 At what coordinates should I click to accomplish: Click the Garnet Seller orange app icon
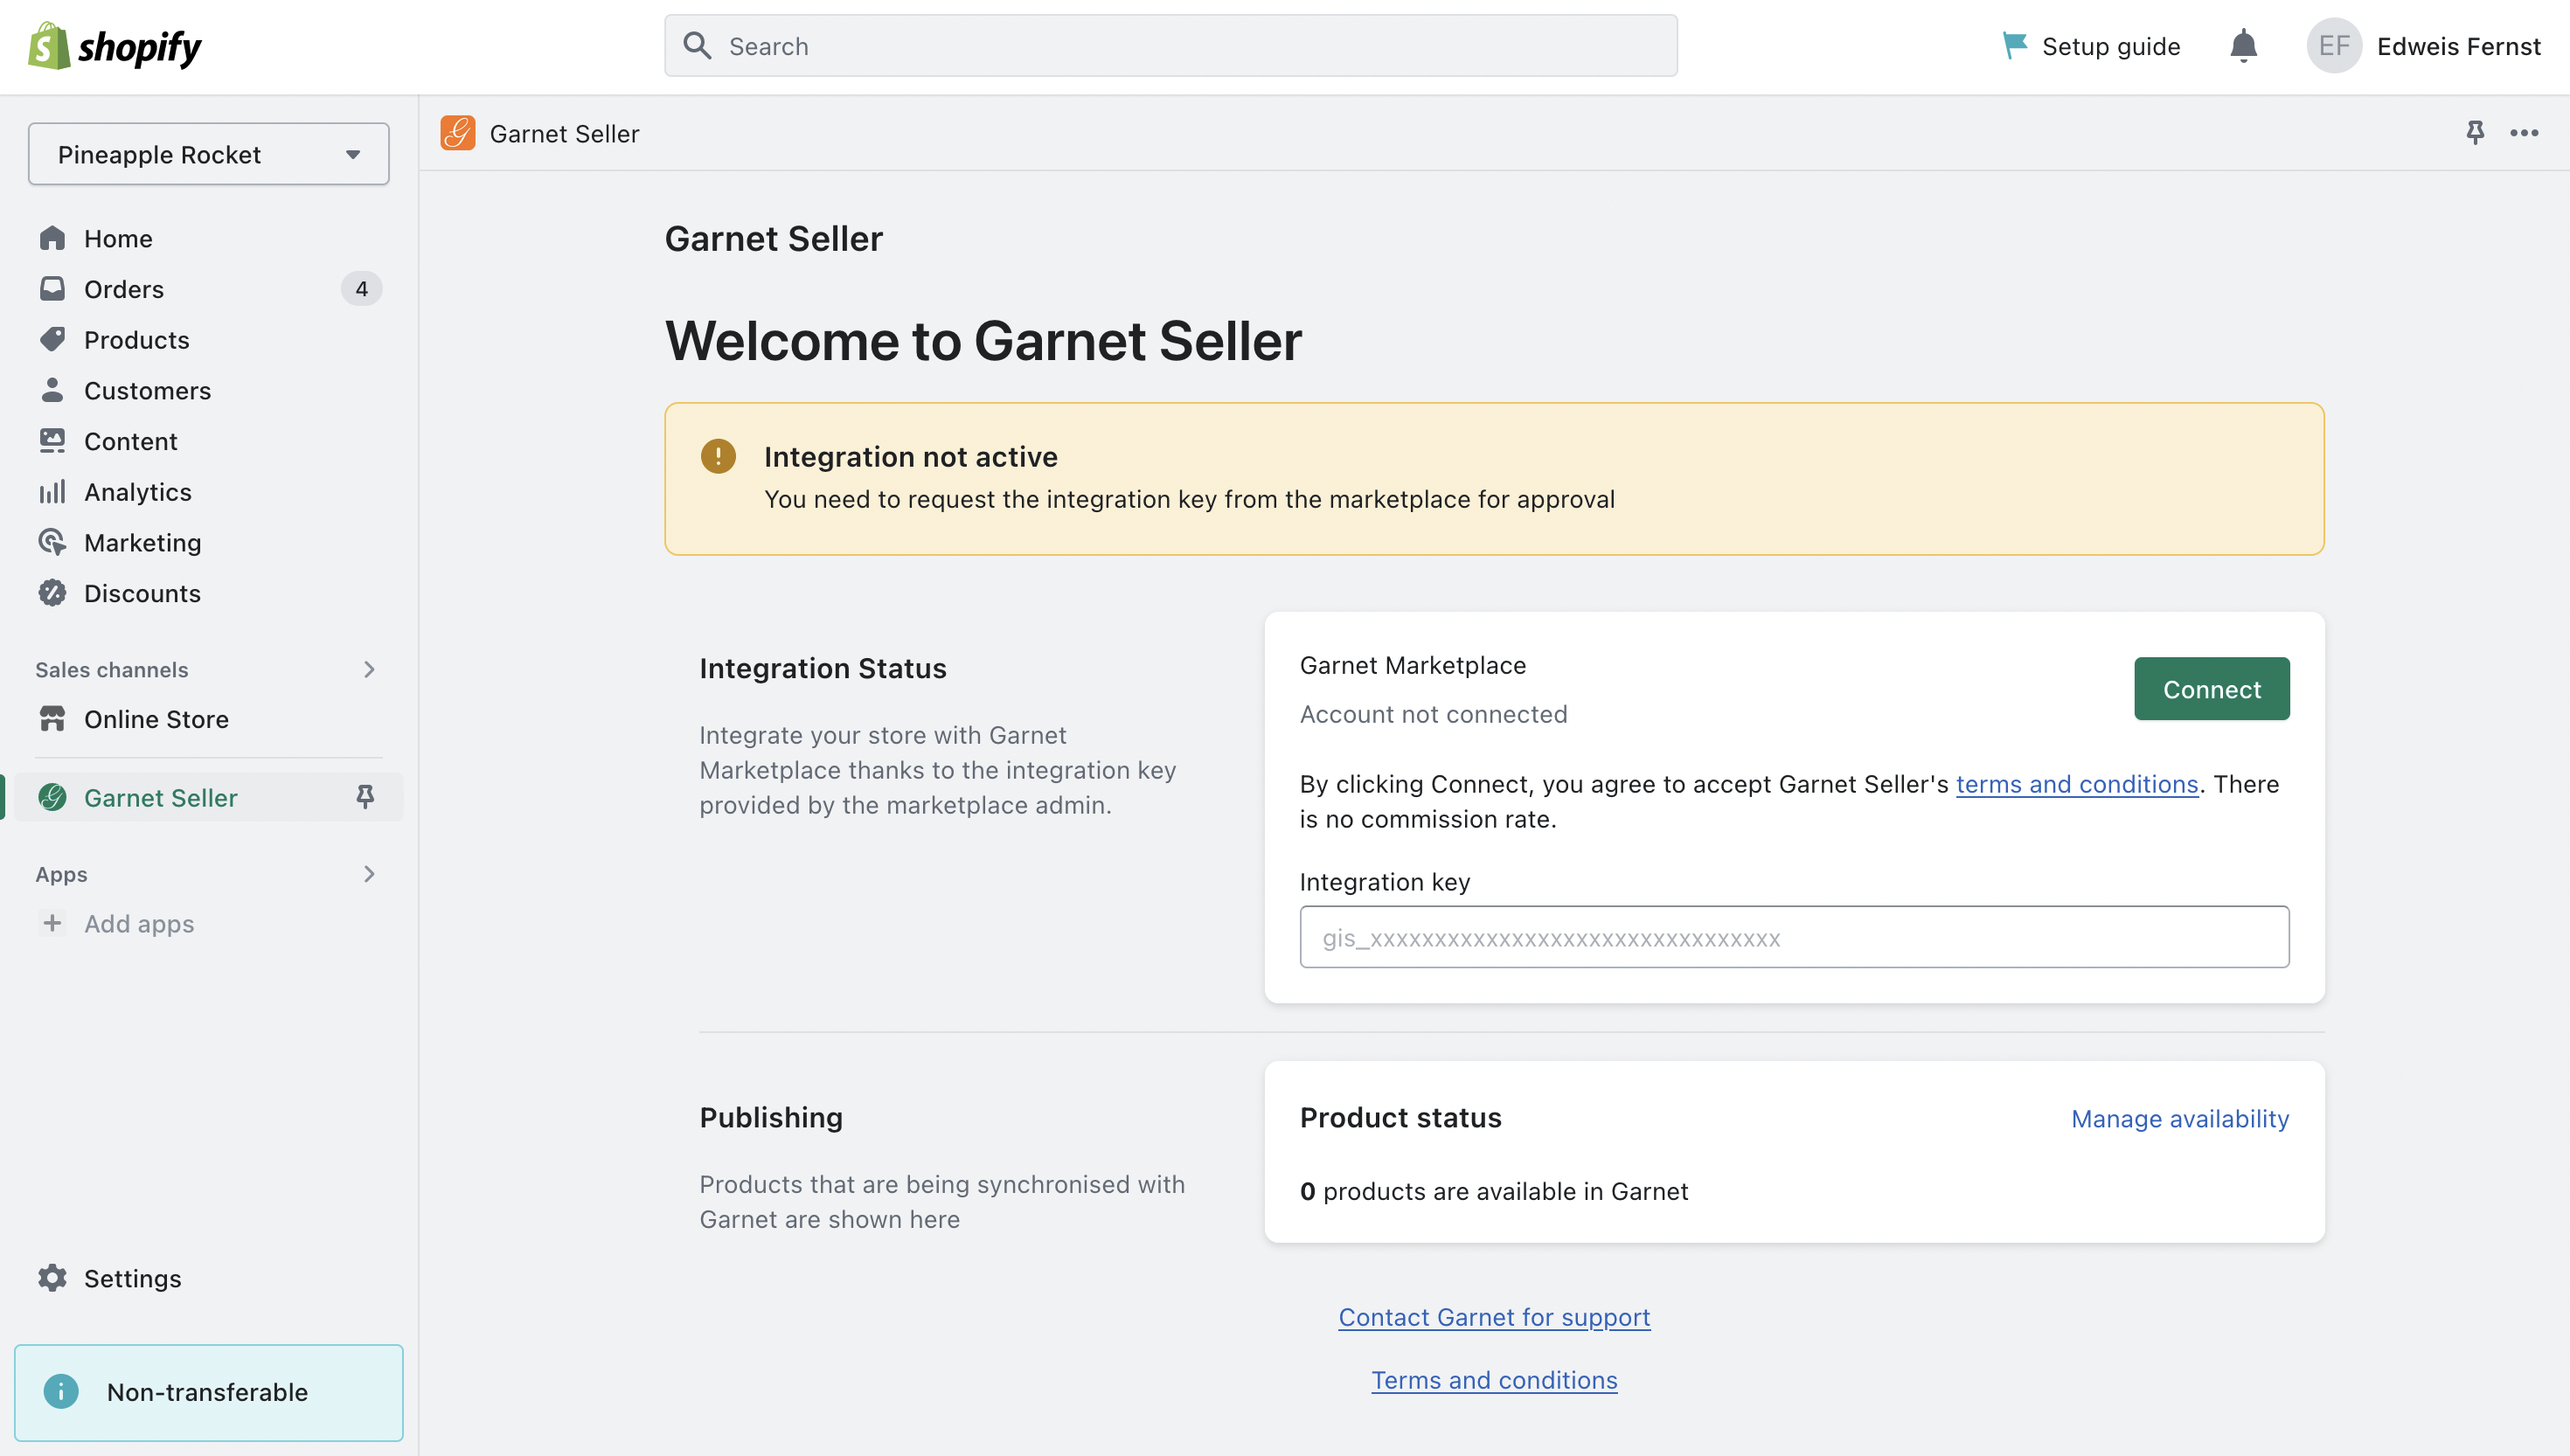pyautogui.click(x=458, y=133)
